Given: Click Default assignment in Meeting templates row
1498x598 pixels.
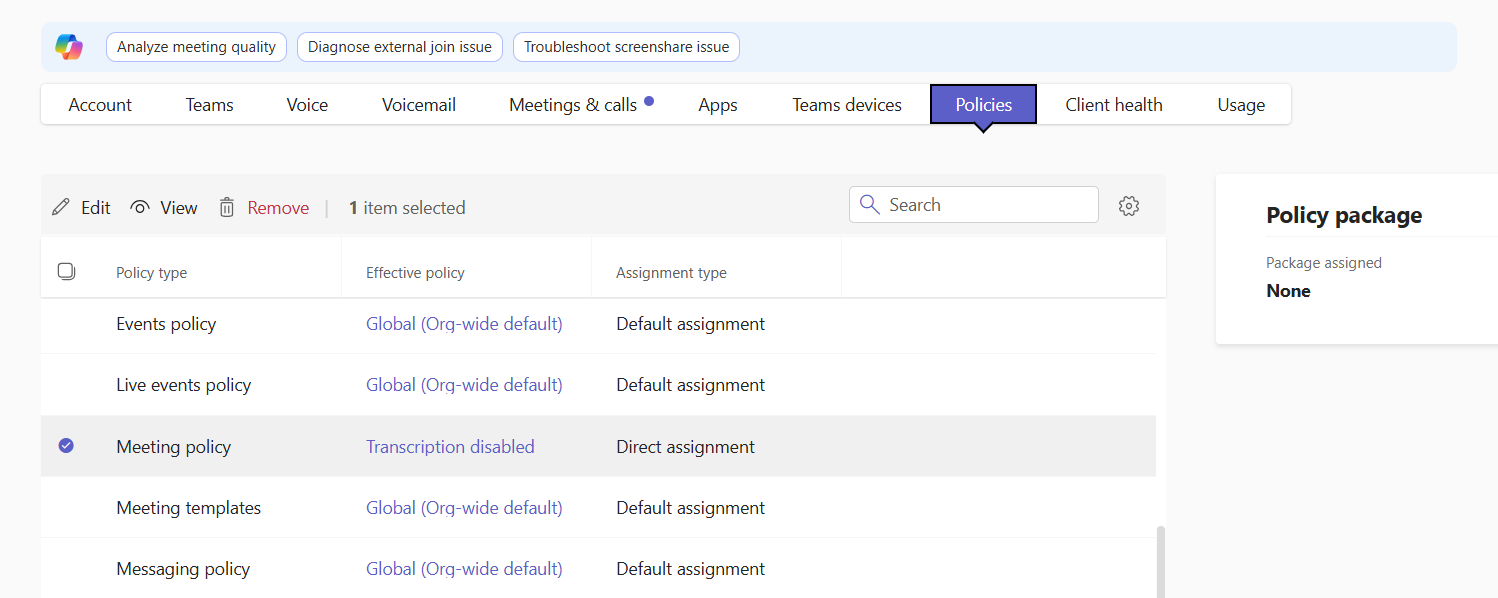Looking at the screenshot, I should coord(690,508).
